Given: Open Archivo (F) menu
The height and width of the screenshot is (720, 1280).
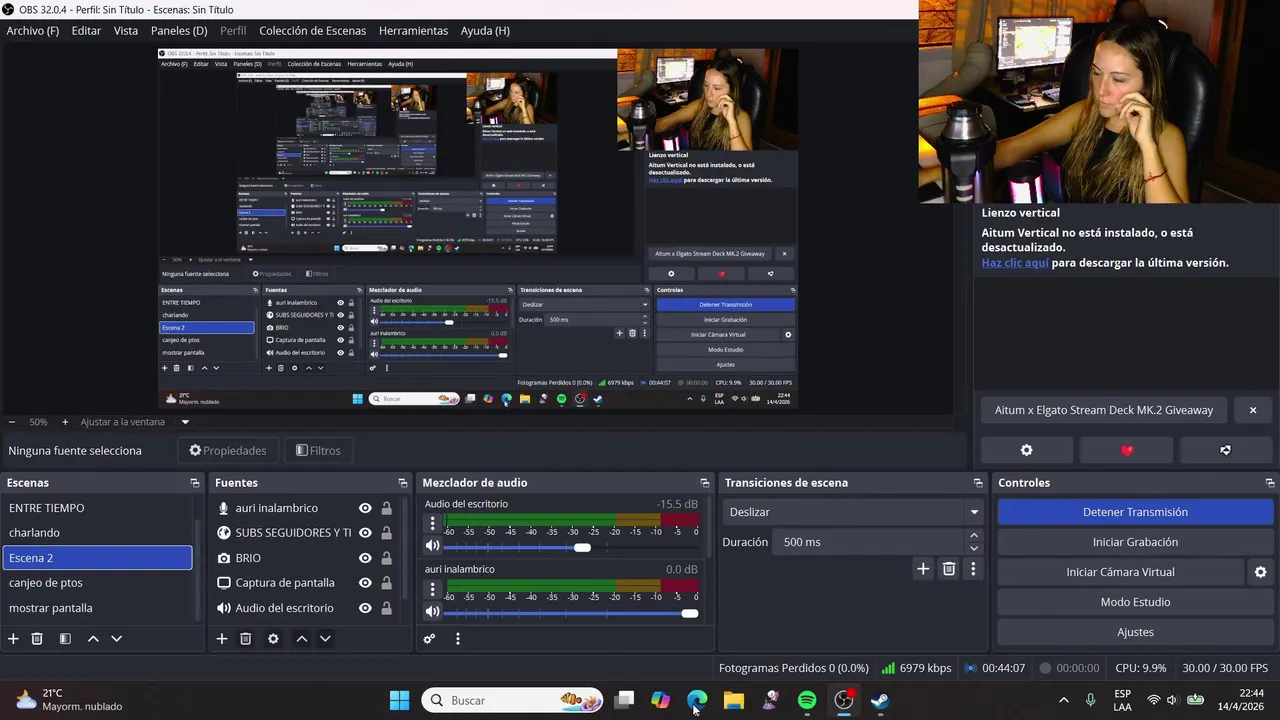Looking at the screenshot, I should click(x=33, y=31).
